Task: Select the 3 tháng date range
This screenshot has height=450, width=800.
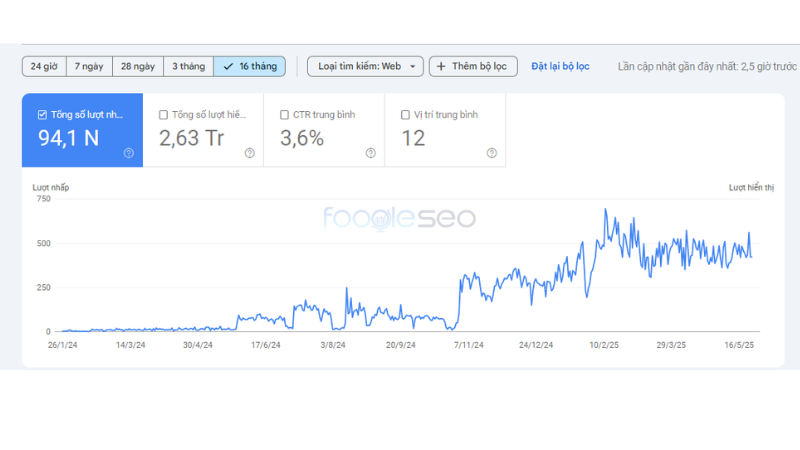Action: coord(188,66)
